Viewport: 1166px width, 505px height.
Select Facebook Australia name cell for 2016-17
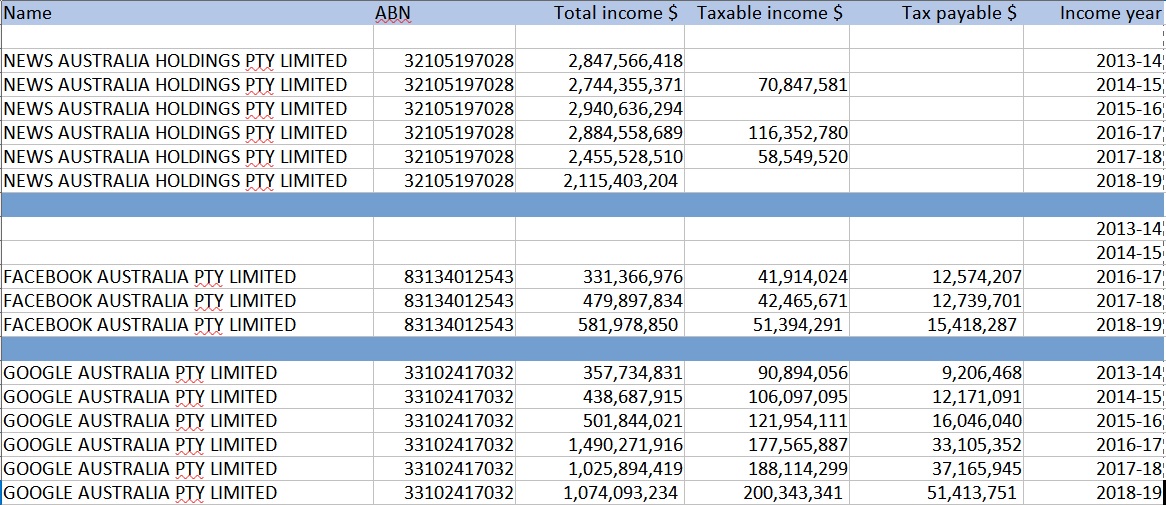coord(187,277)
